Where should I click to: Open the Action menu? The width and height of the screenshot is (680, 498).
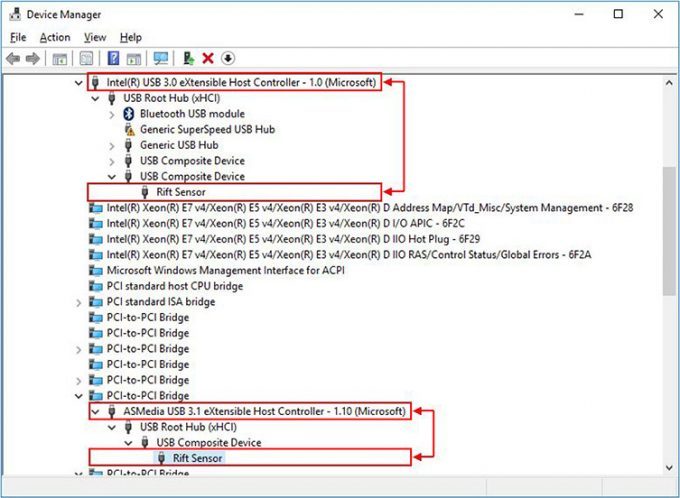click(x=55, y=38)
